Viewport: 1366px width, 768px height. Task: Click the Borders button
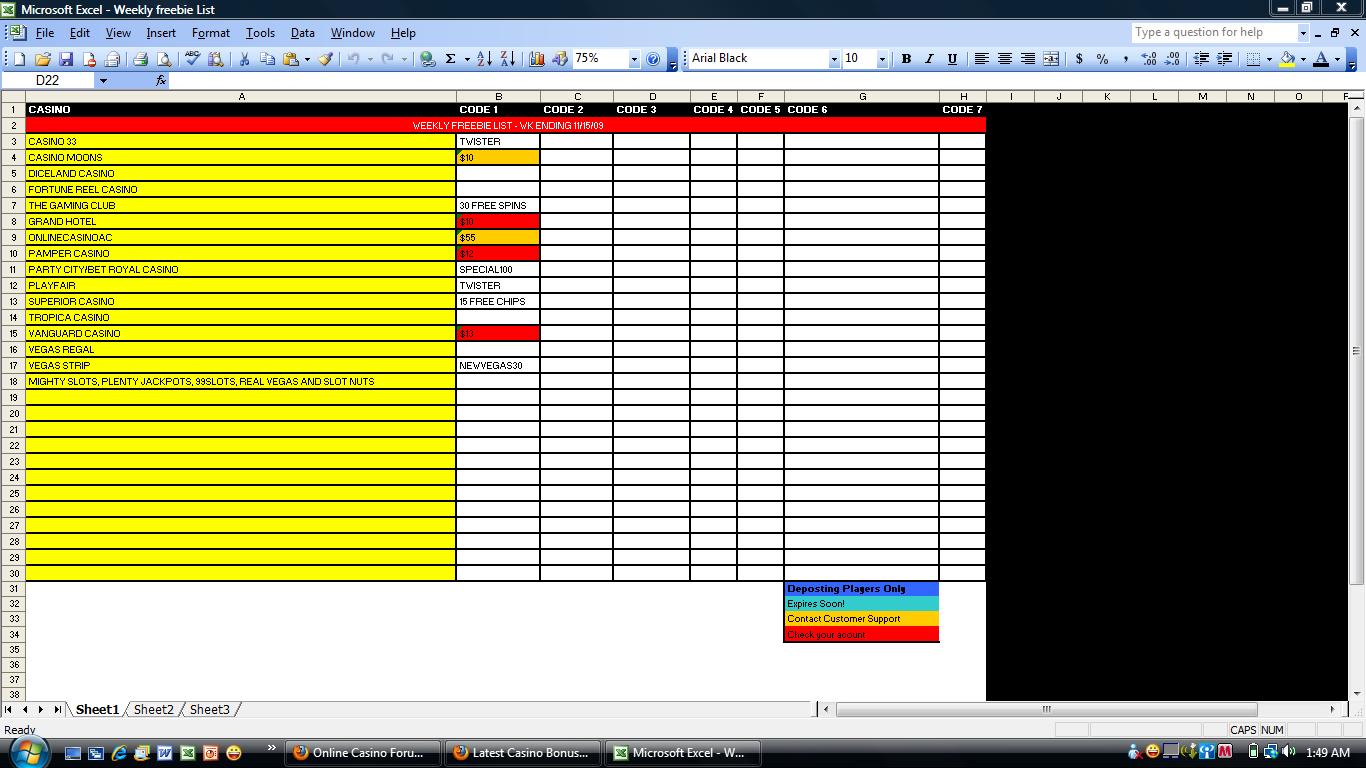pyautogui.click(x=1254, y=59)
